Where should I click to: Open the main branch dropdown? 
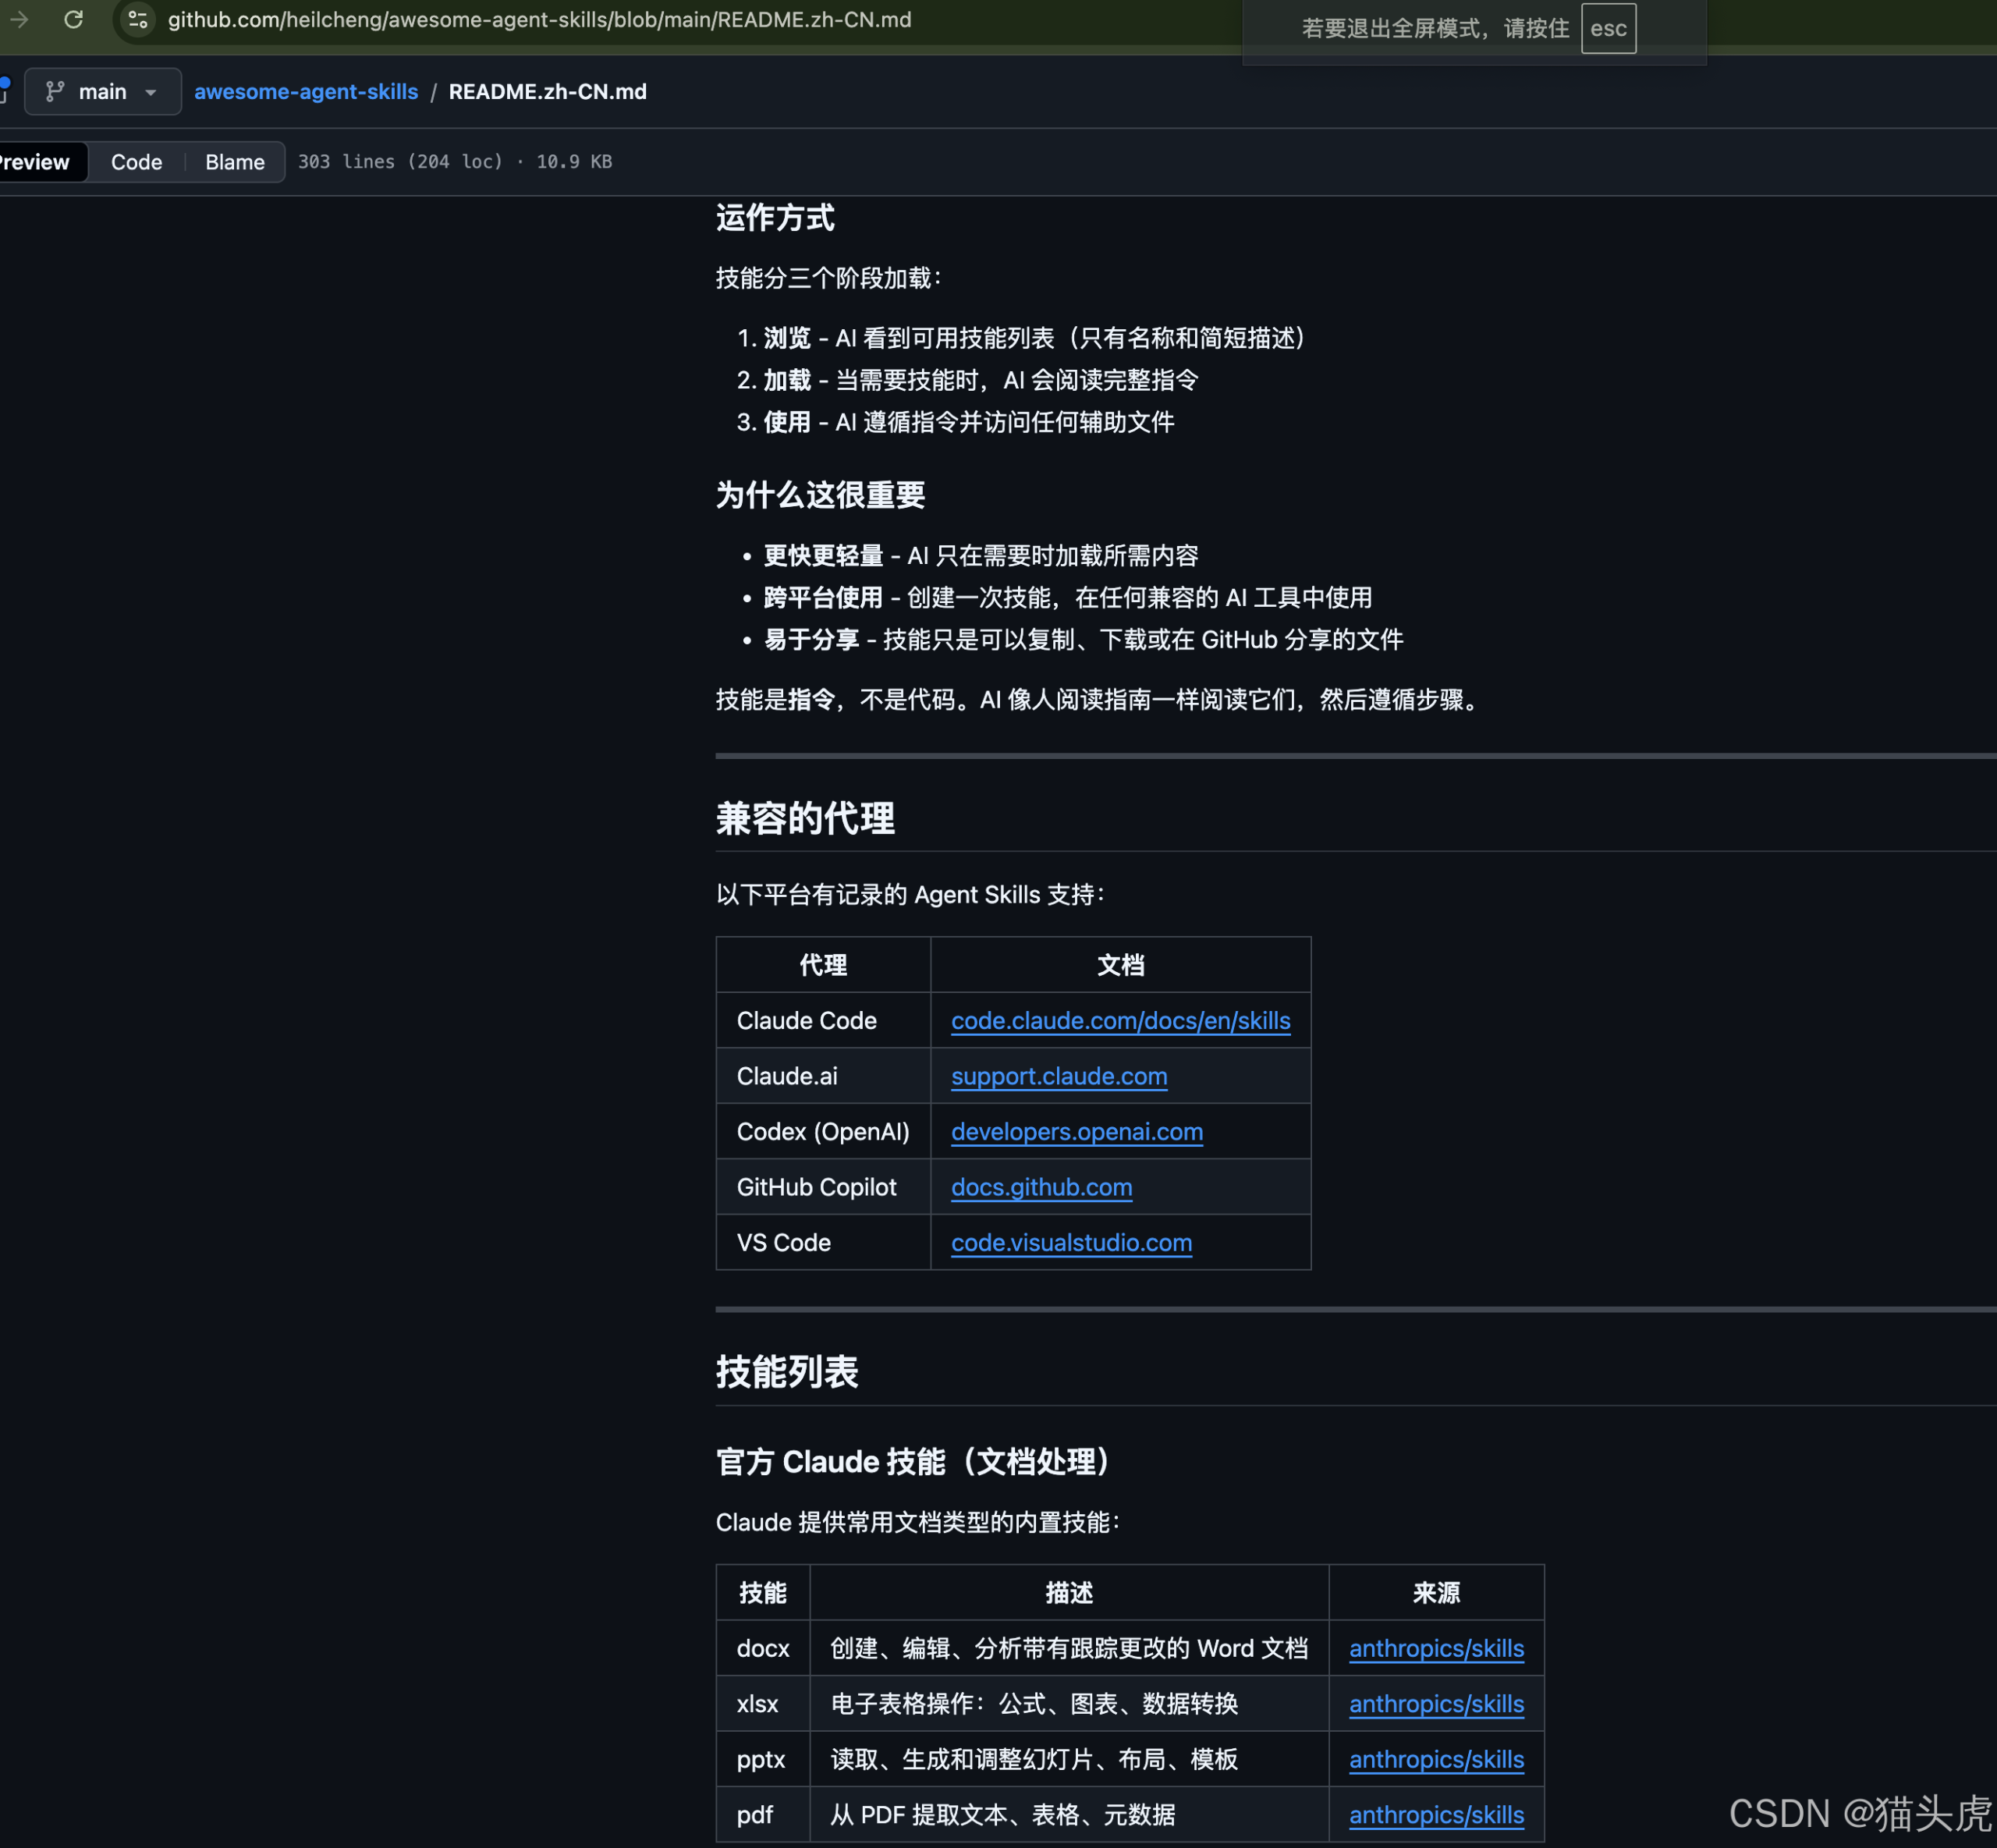(x=103, y=91)
